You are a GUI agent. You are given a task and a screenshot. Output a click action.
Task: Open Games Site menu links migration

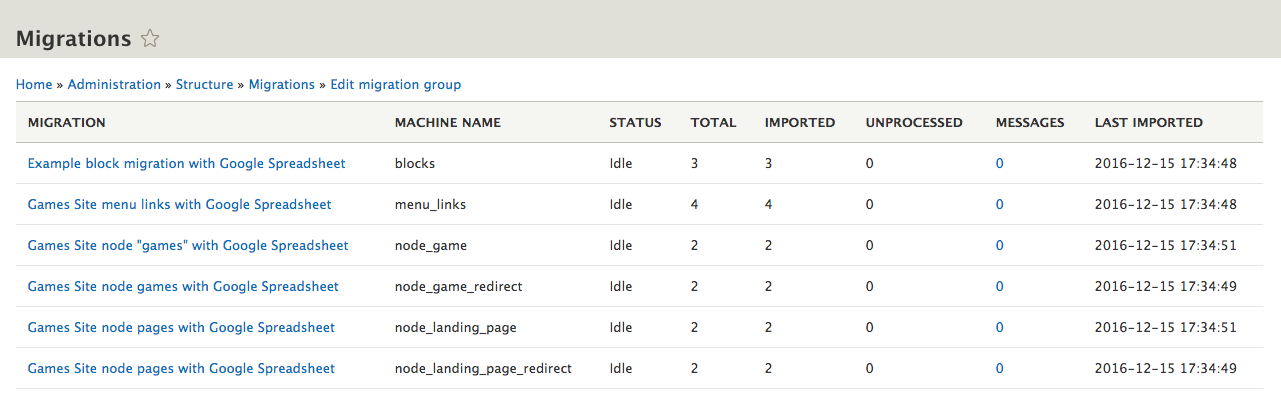click(x=180, y=204)
